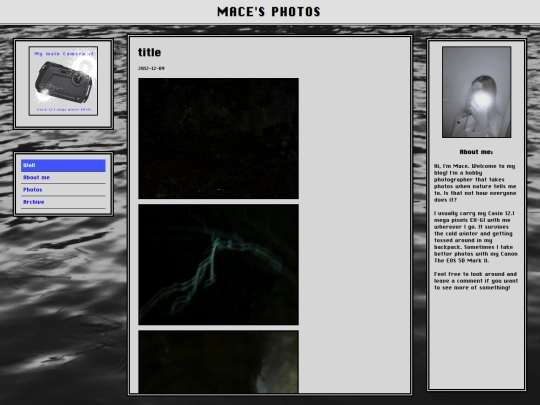Click the MACE'S PHOTOS site header
This screenshot has height=405, width=540.
(269, 12)
